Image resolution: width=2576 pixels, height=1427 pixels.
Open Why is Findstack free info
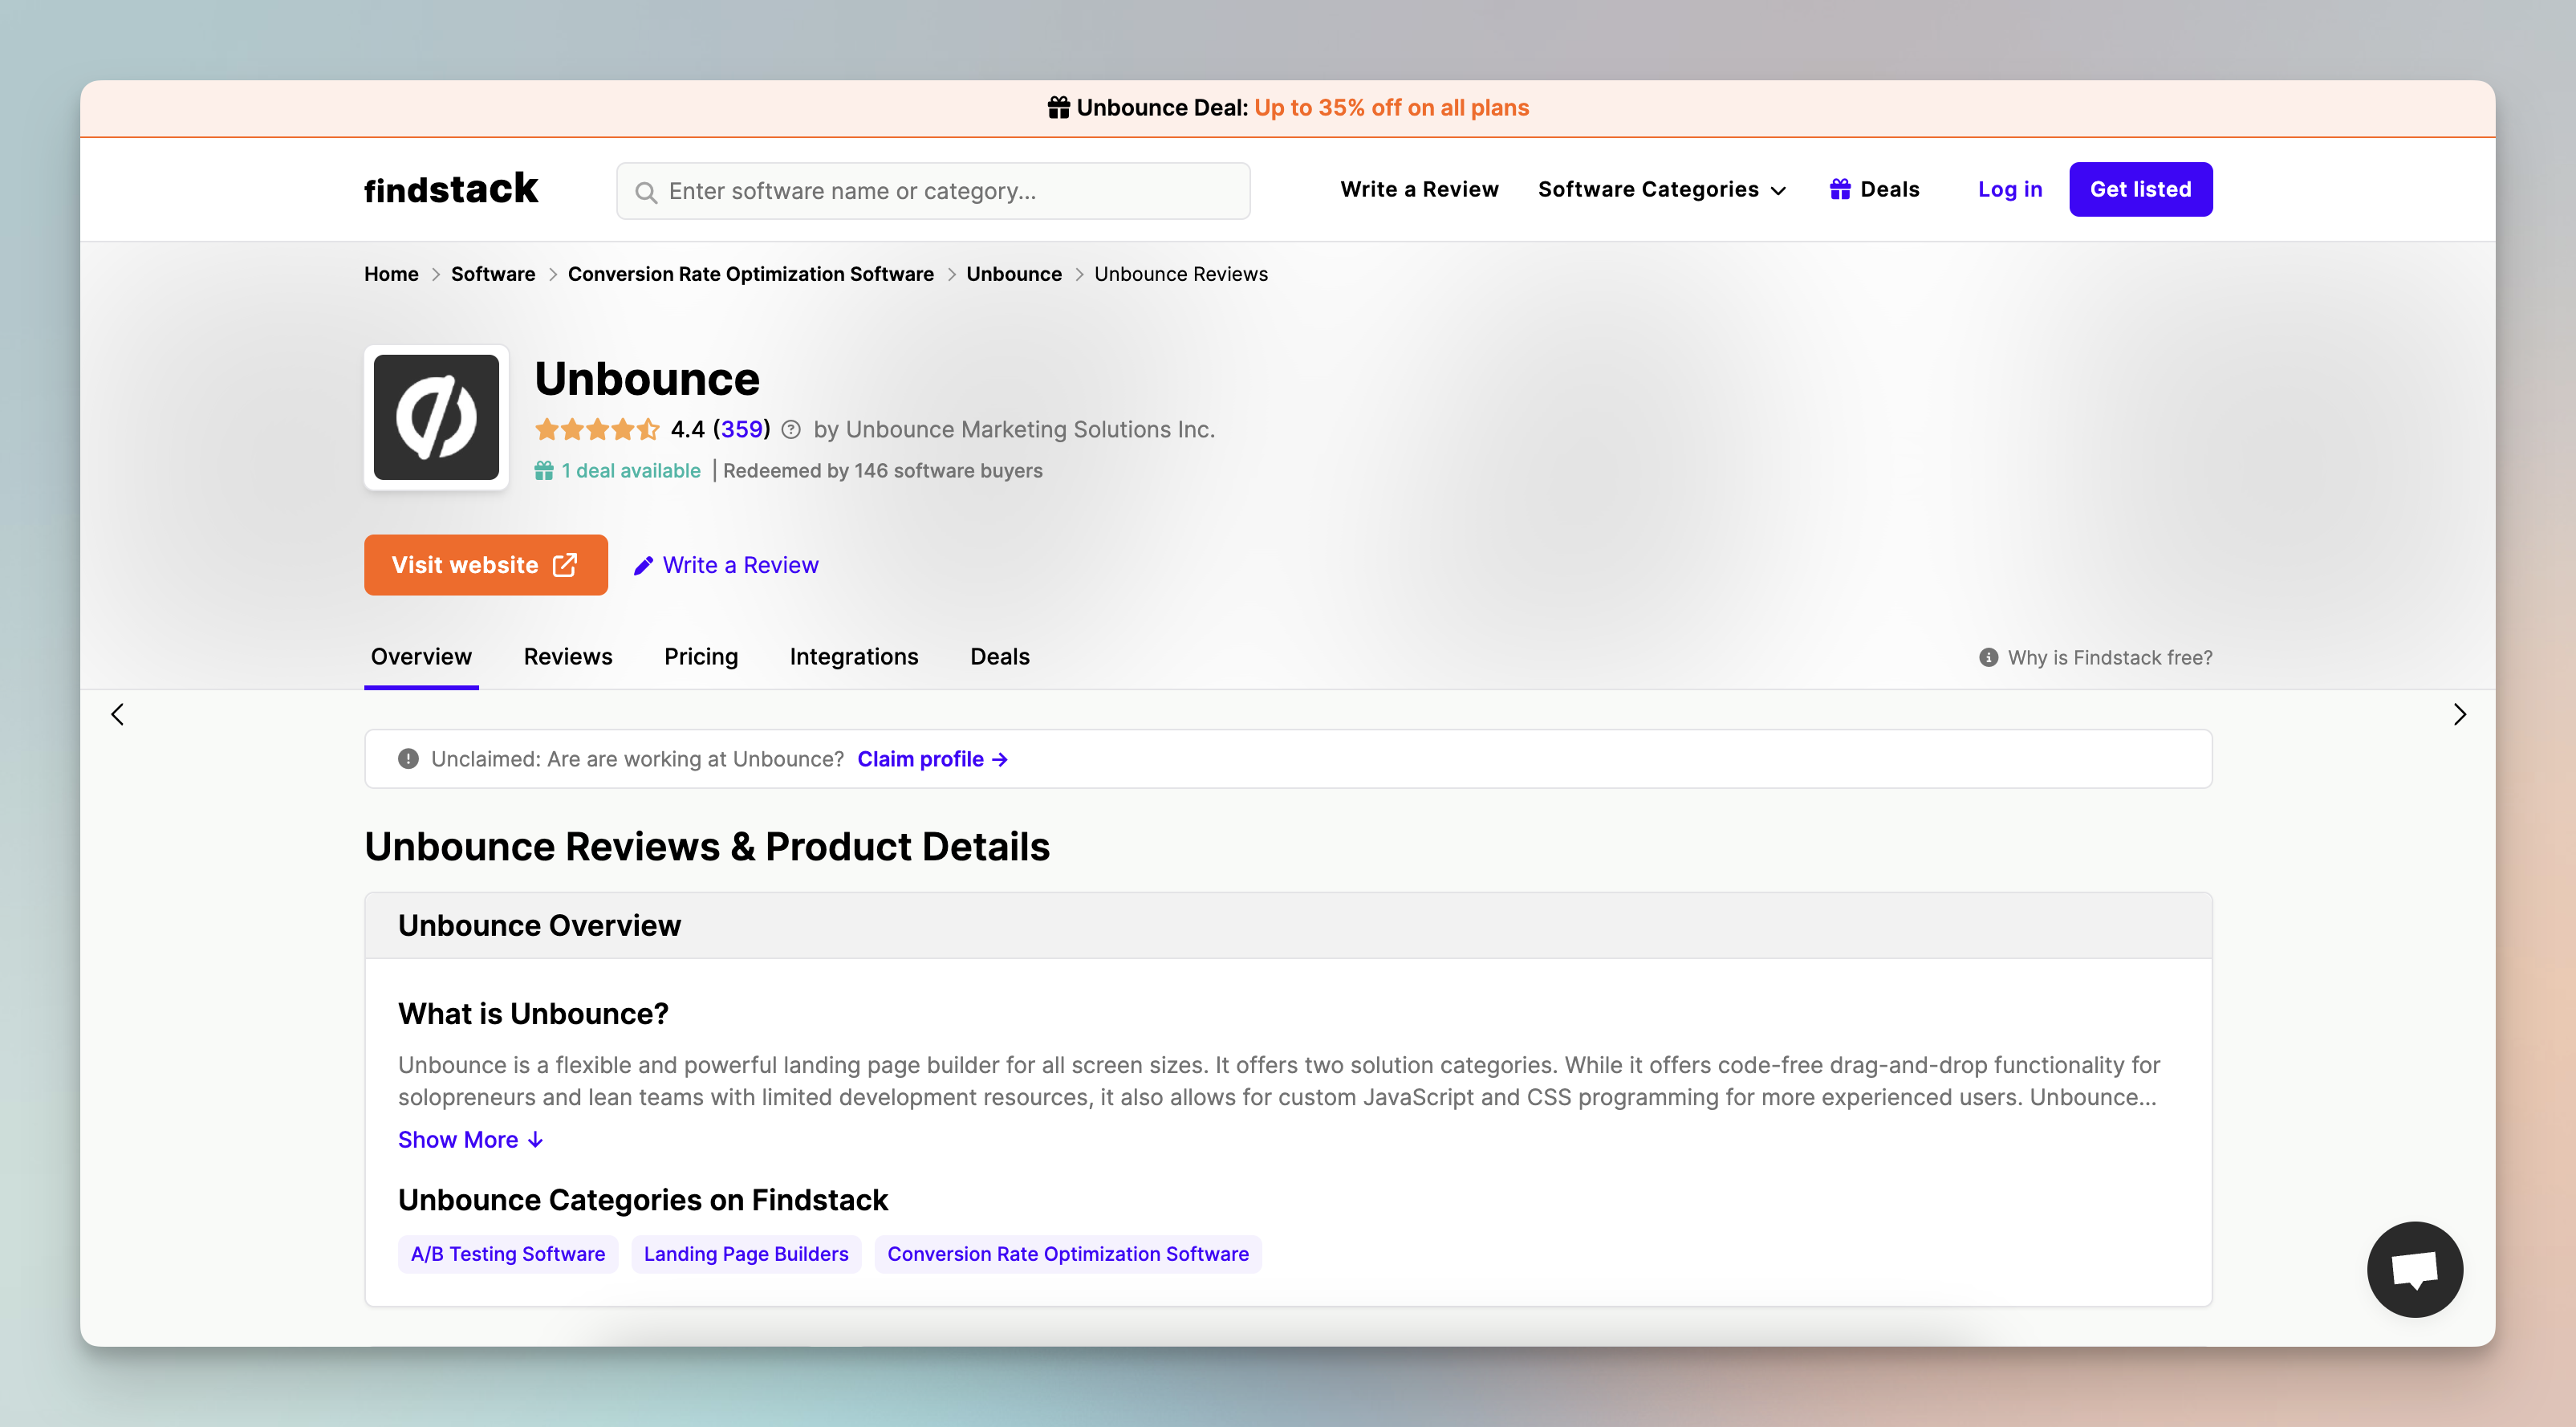[x=2095, y=657]
